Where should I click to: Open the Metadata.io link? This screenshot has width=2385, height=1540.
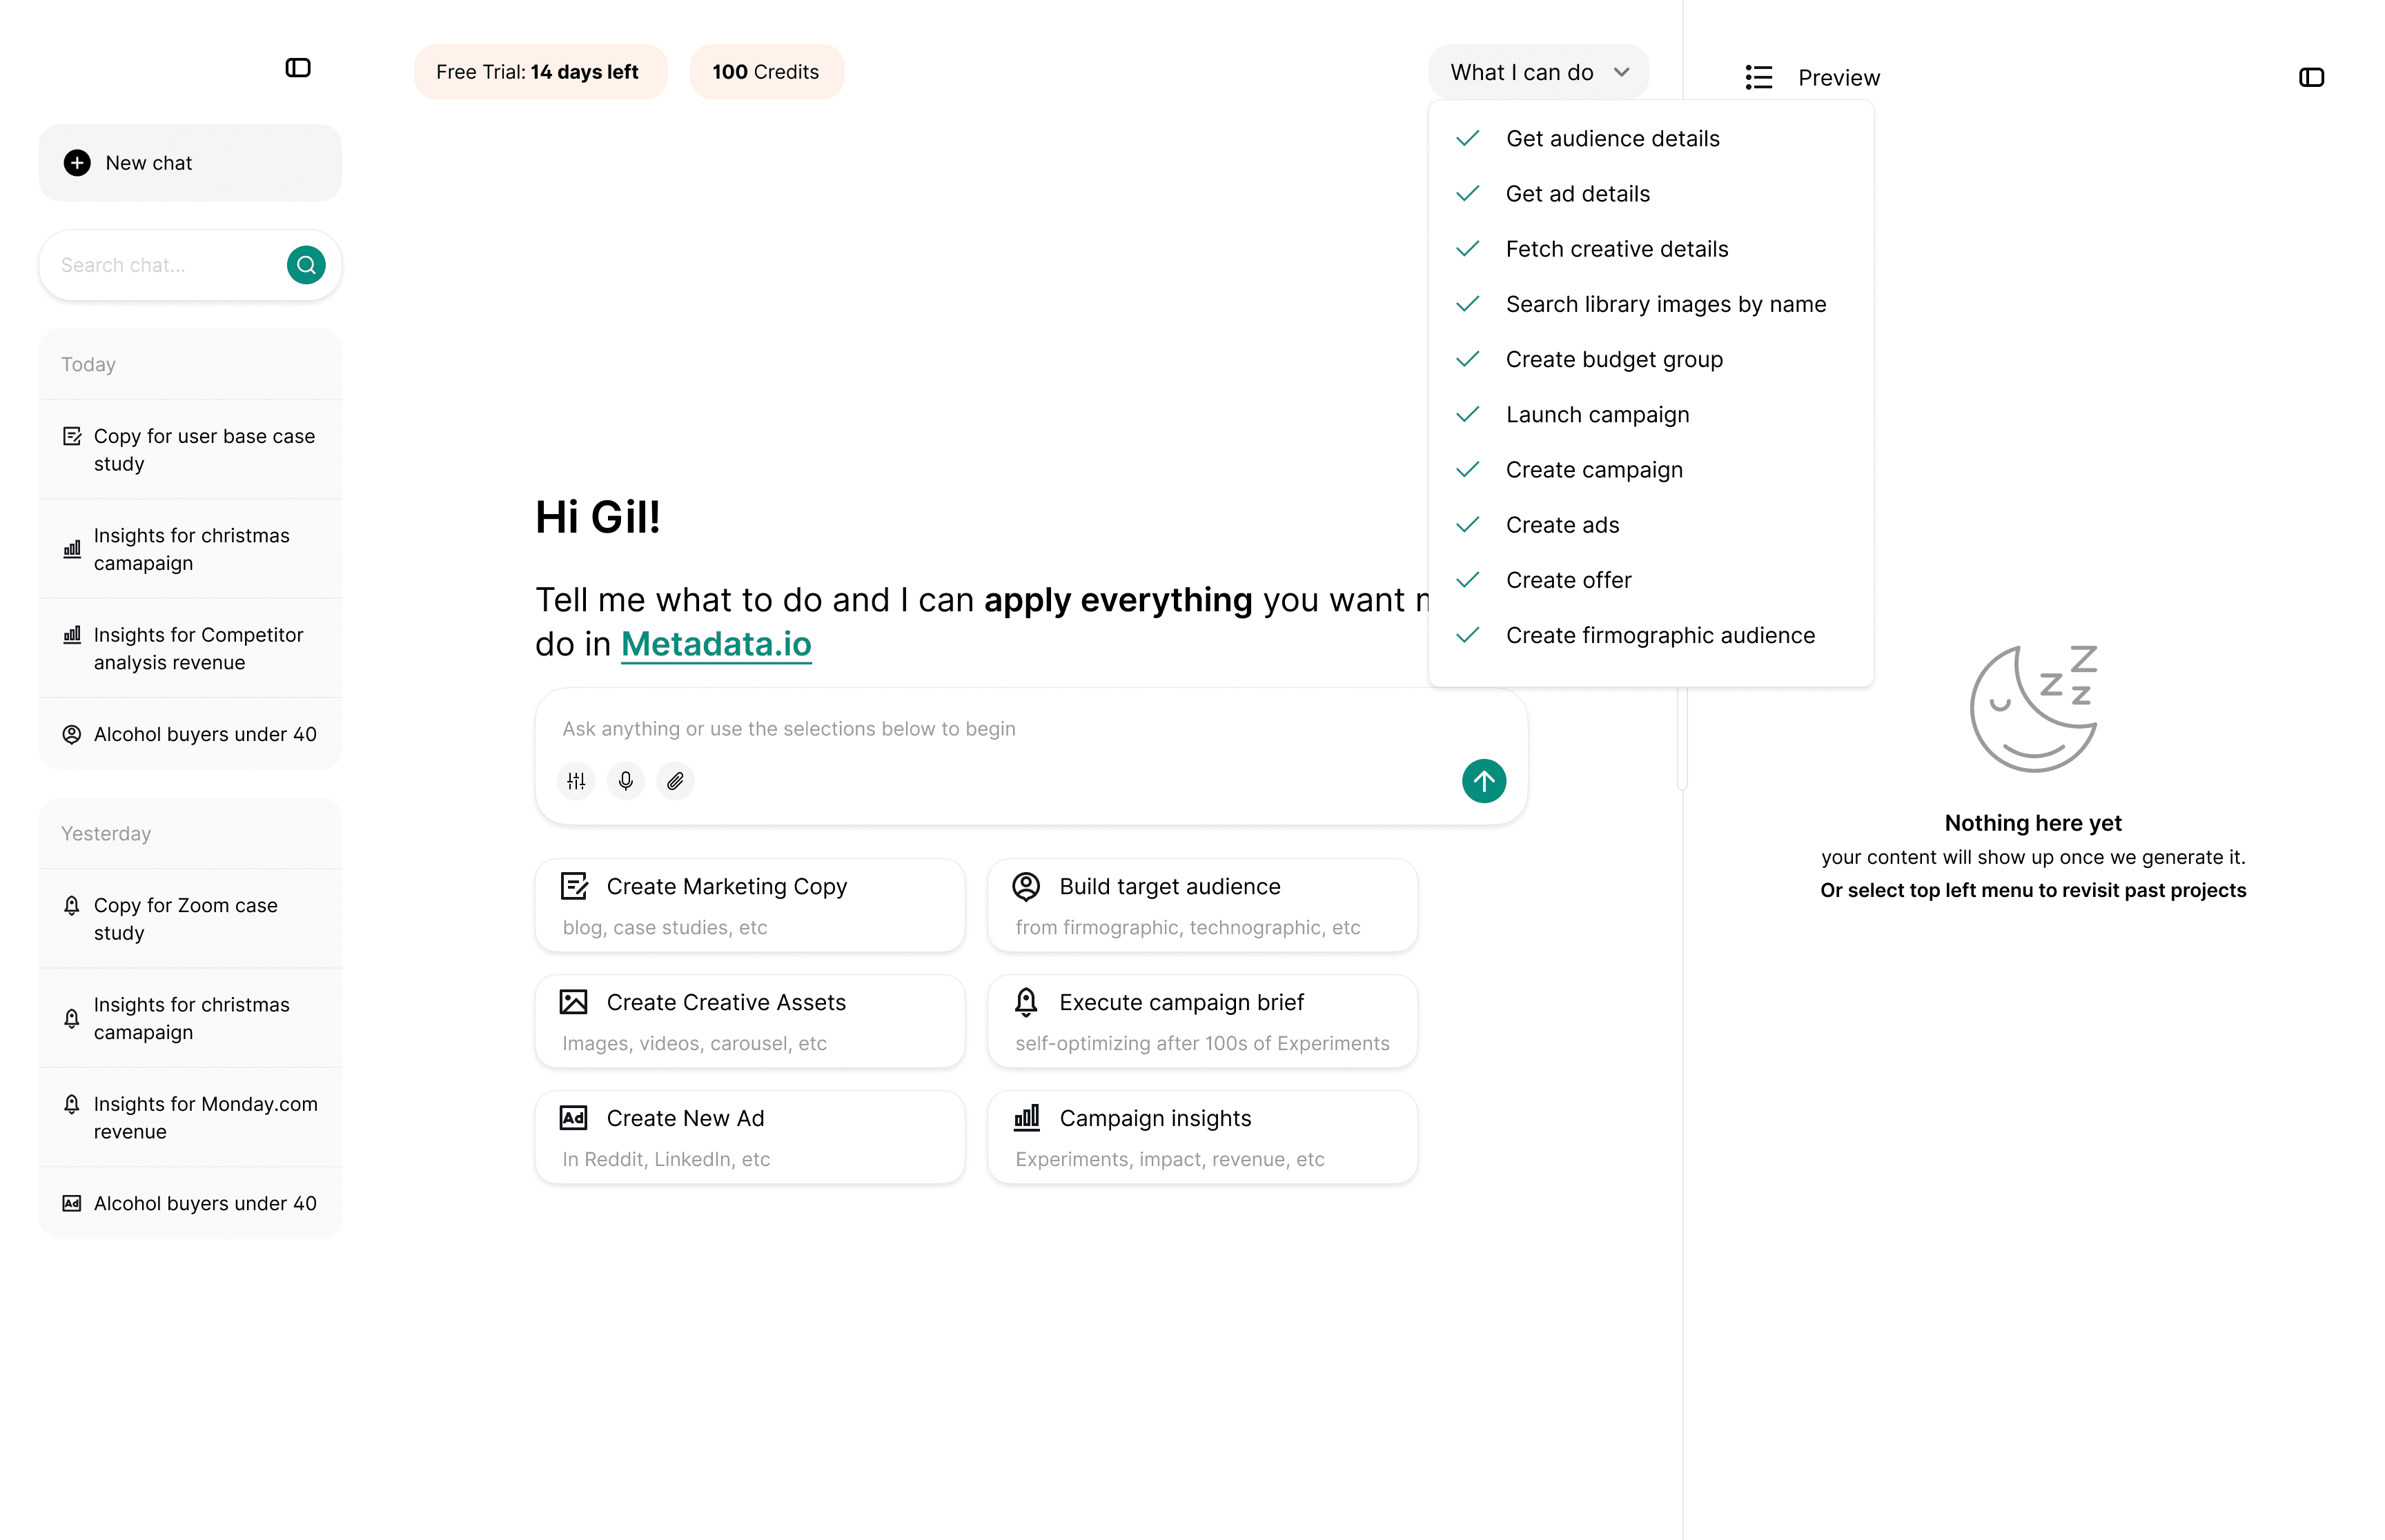(x=715, y=644)
